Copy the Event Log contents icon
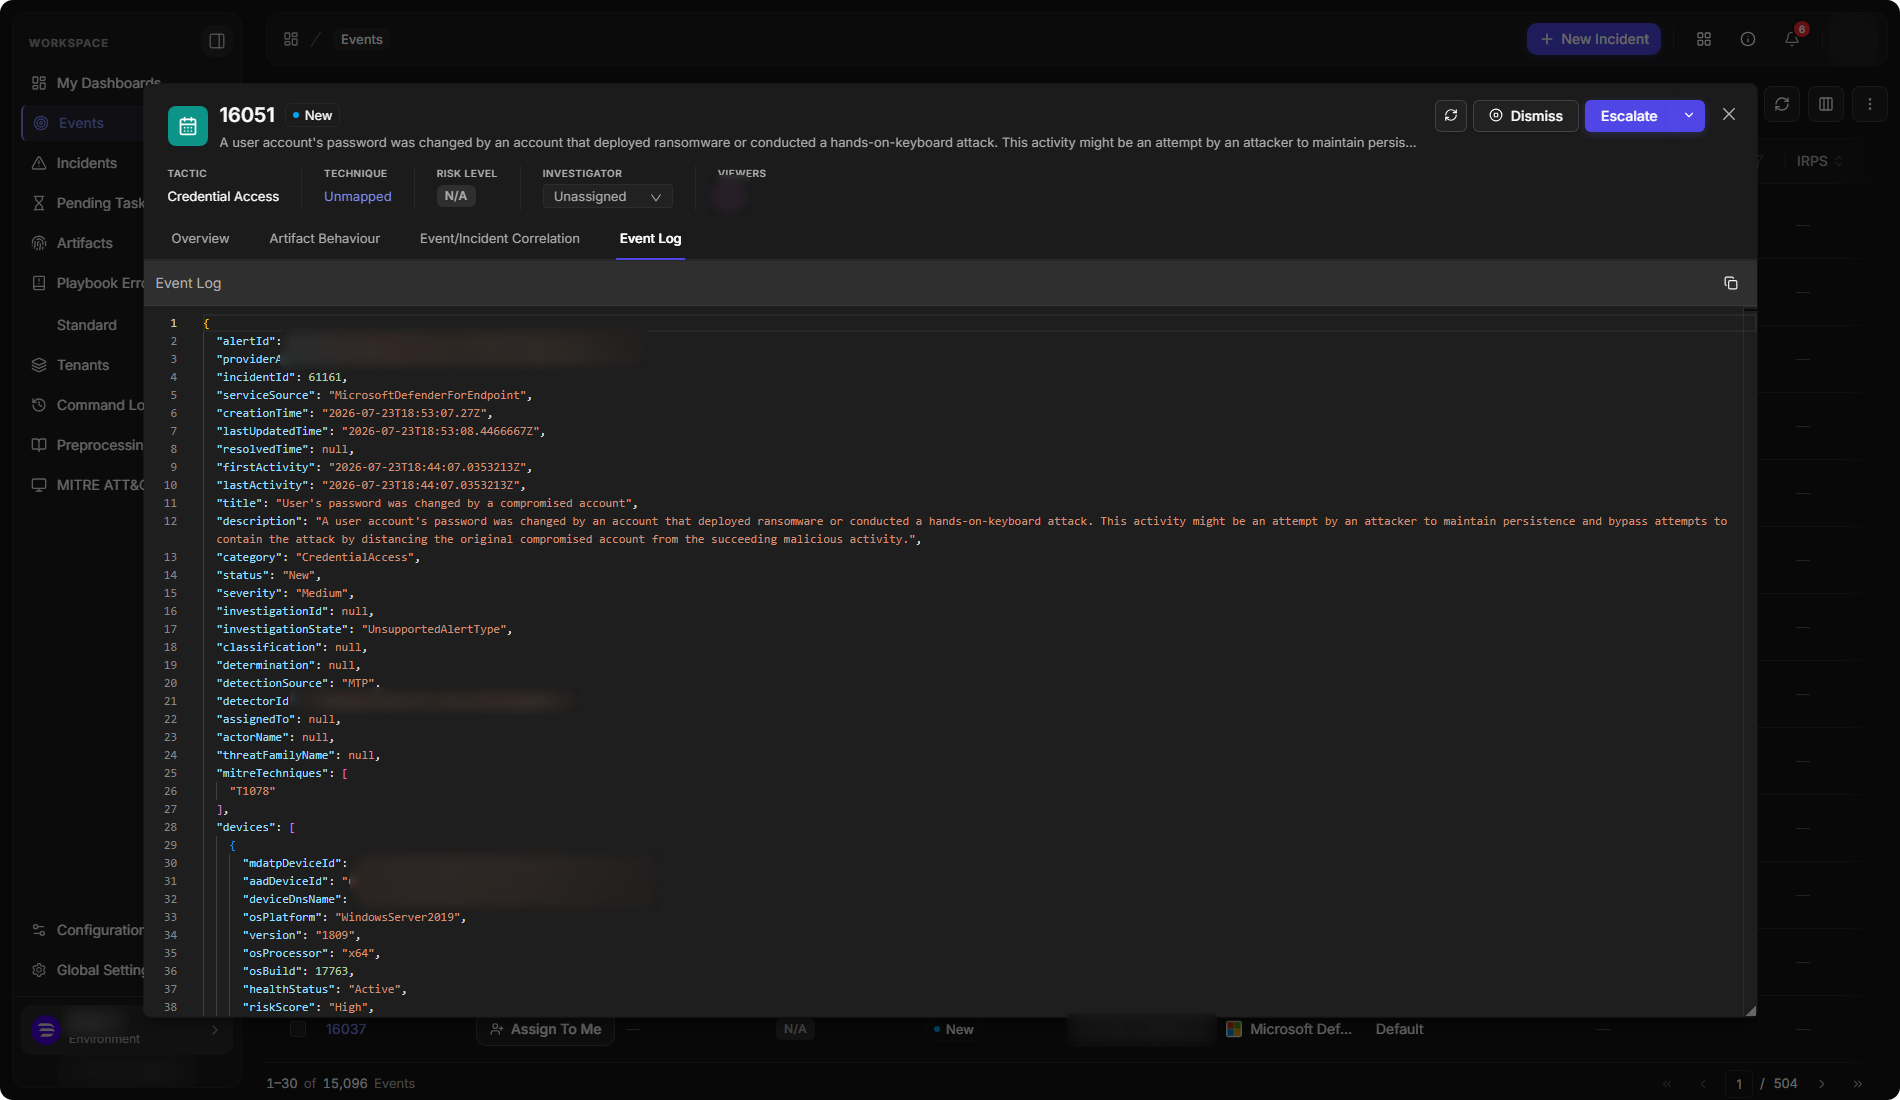 [1730, 283]
